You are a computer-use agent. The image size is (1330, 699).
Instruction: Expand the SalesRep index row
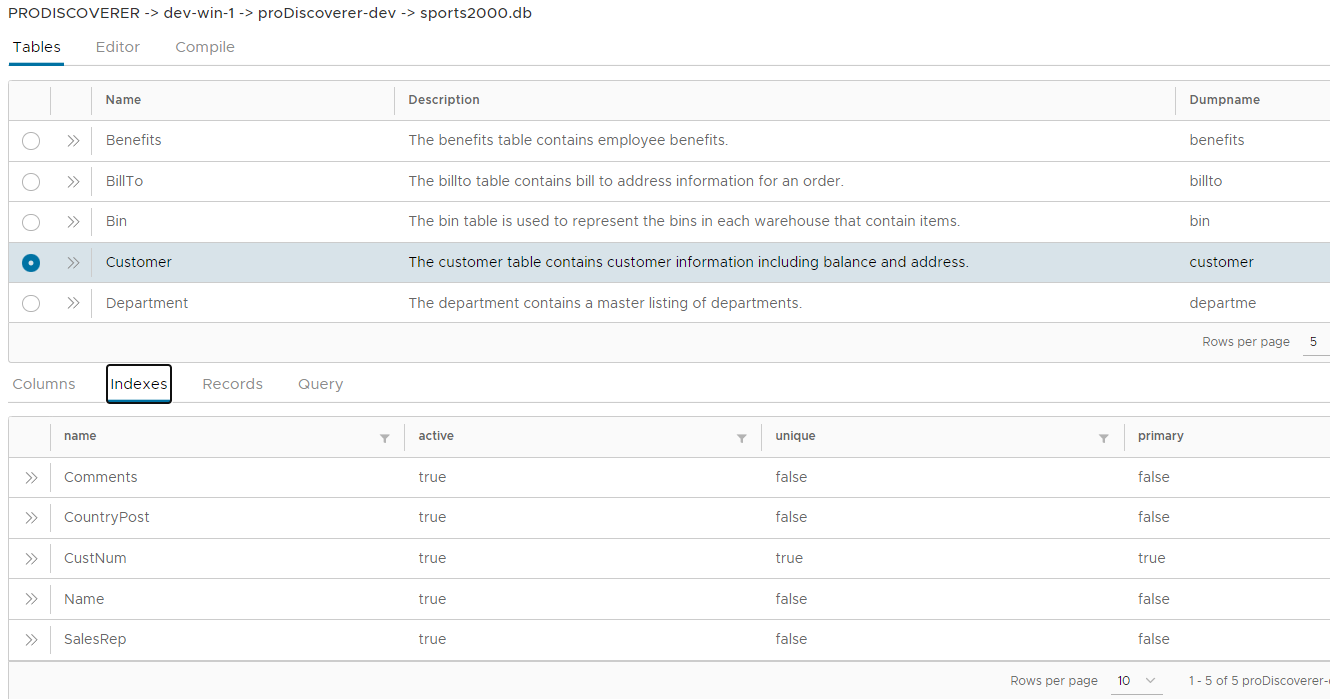pyautogui.click(x=31, y=639)
